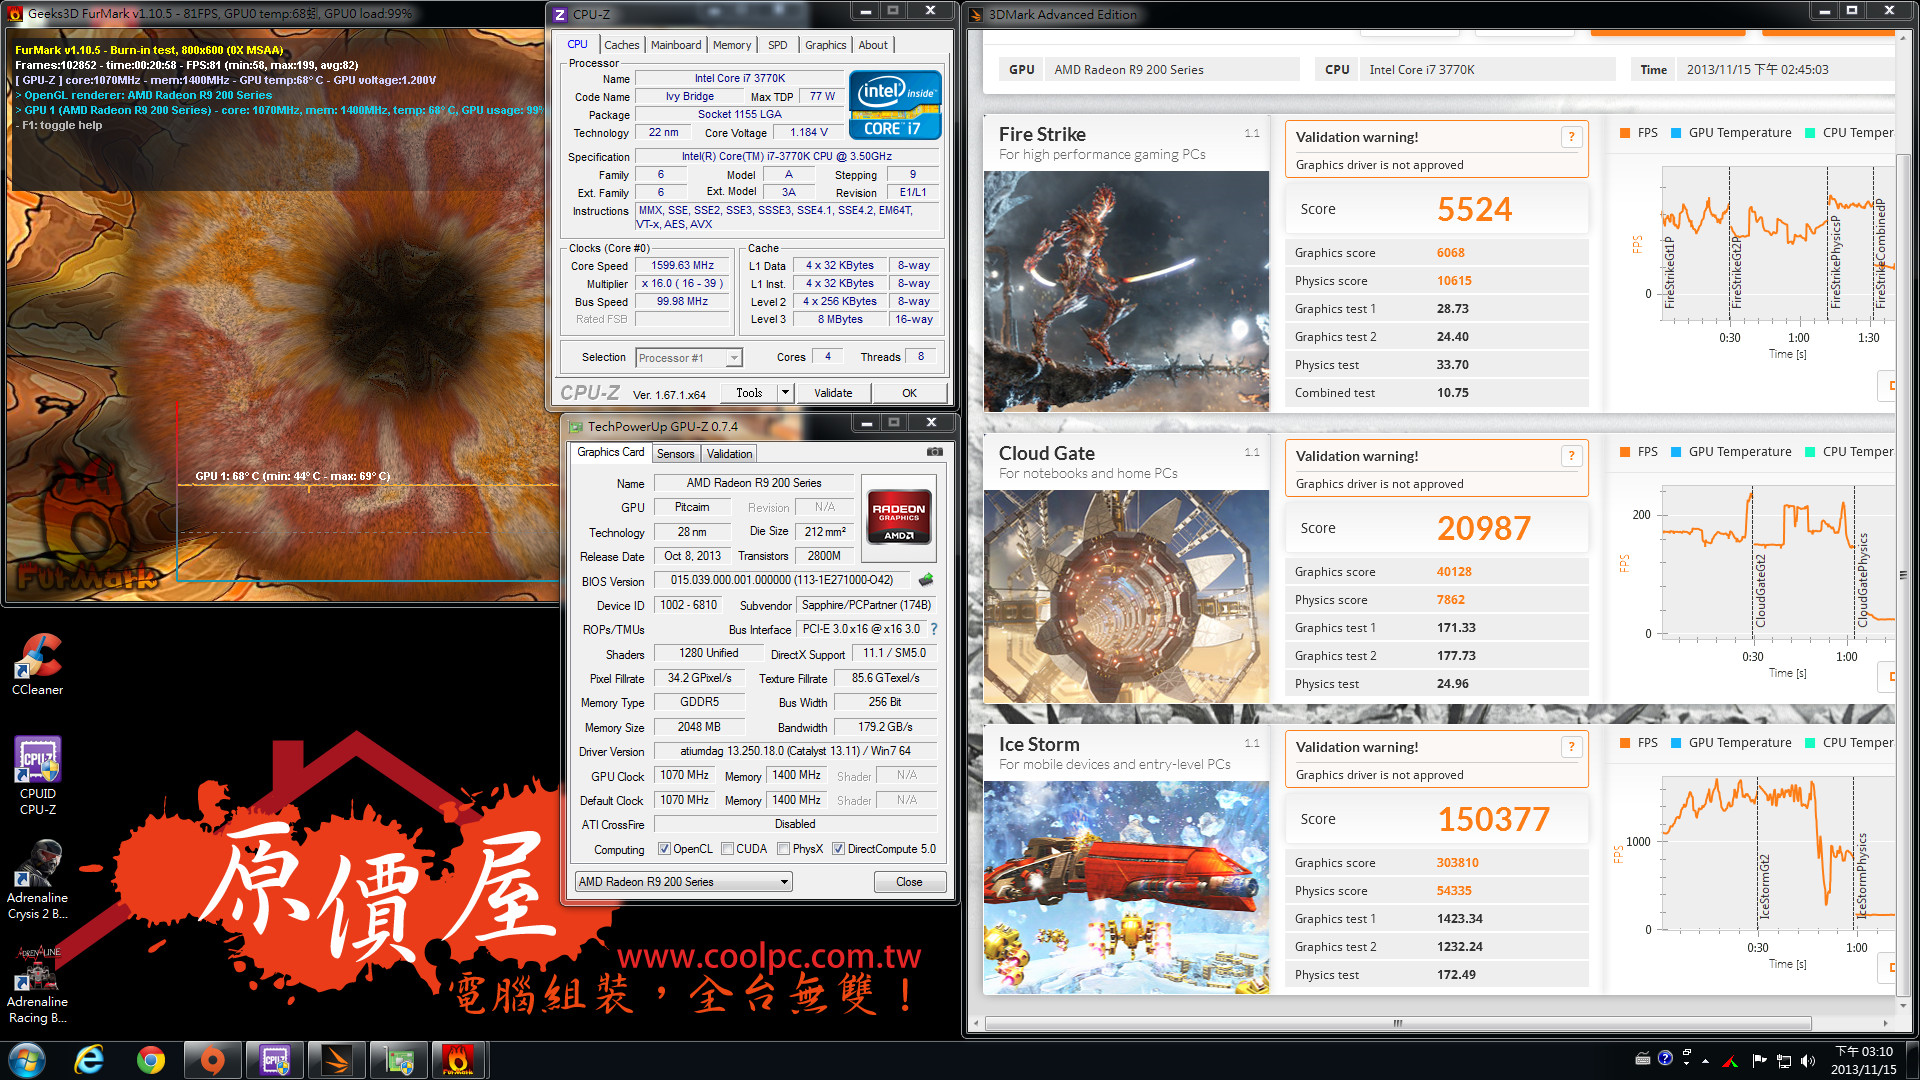Click the Fire Strike score 5524
1920x1080 pixels.
1474,209
